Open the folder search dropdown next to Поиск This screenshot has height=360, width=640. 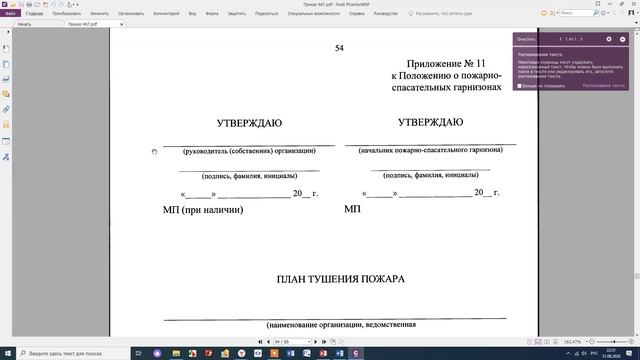click(x=553, y=13)
